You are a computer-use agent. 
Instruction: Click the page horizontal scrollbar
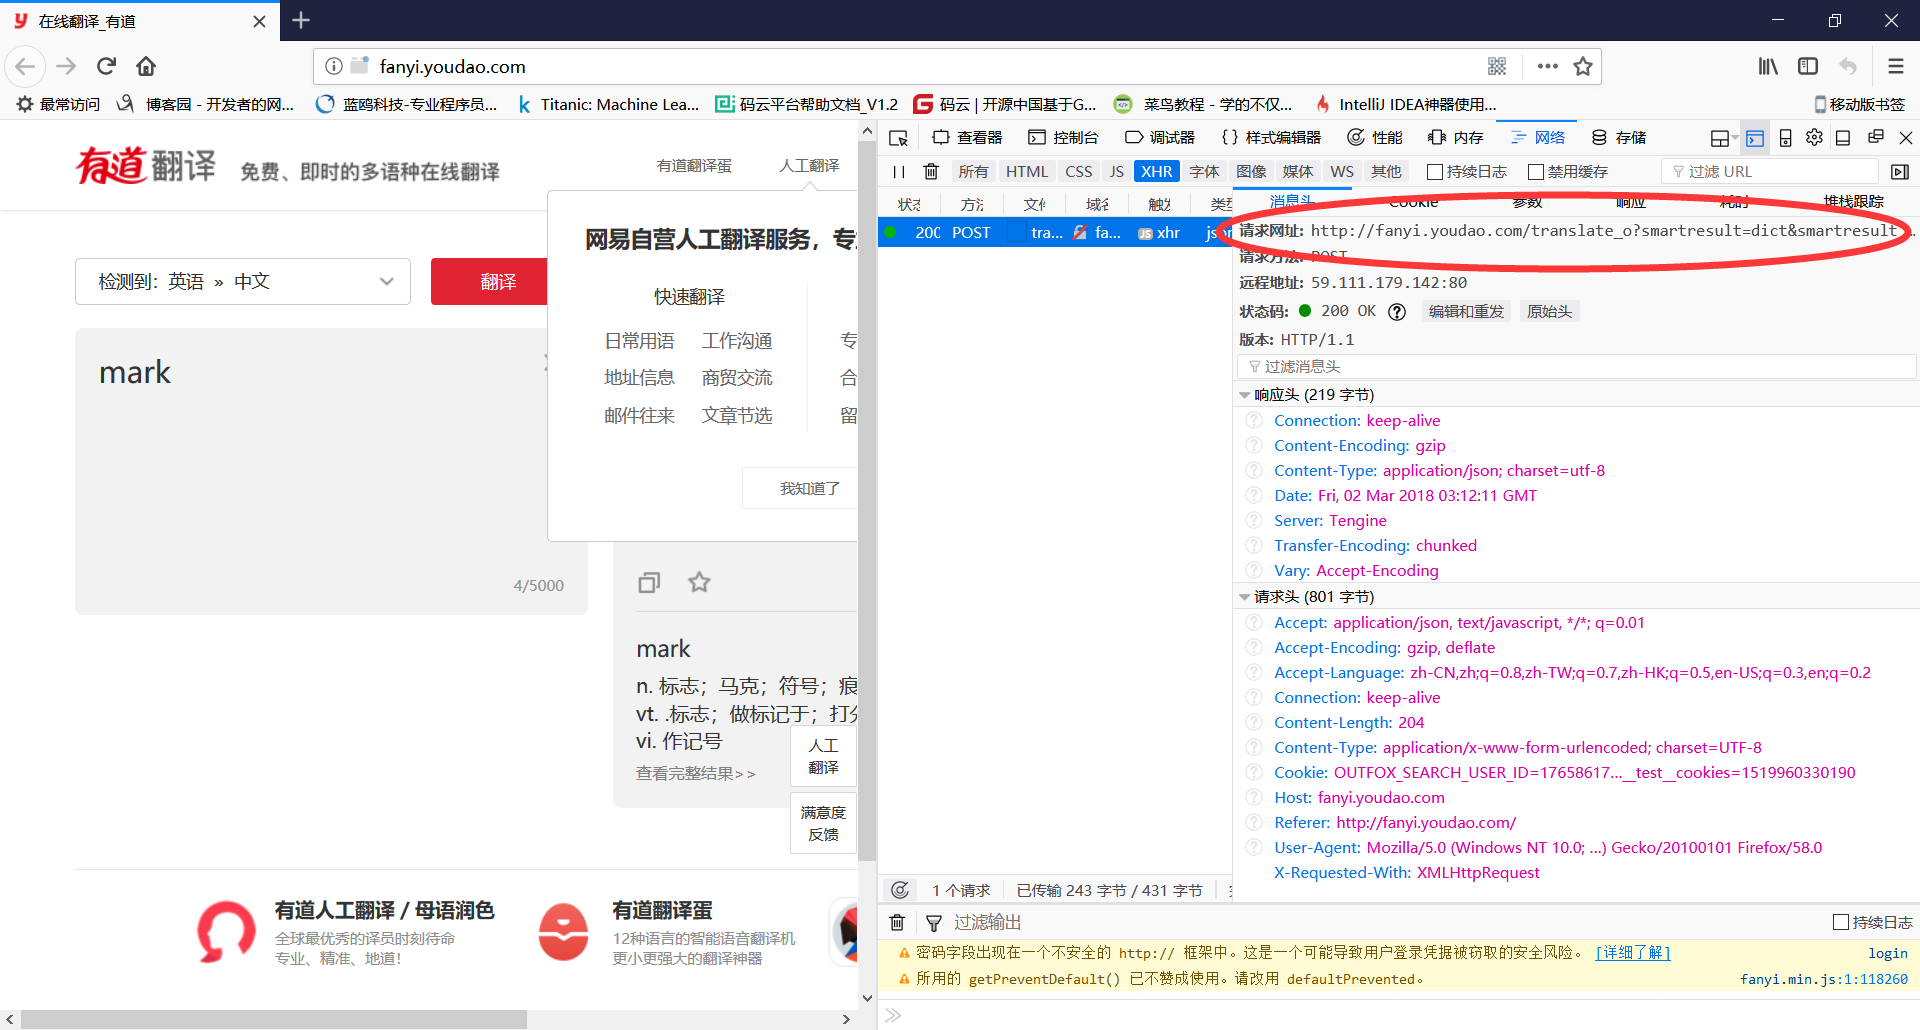tap(273, 1019)
